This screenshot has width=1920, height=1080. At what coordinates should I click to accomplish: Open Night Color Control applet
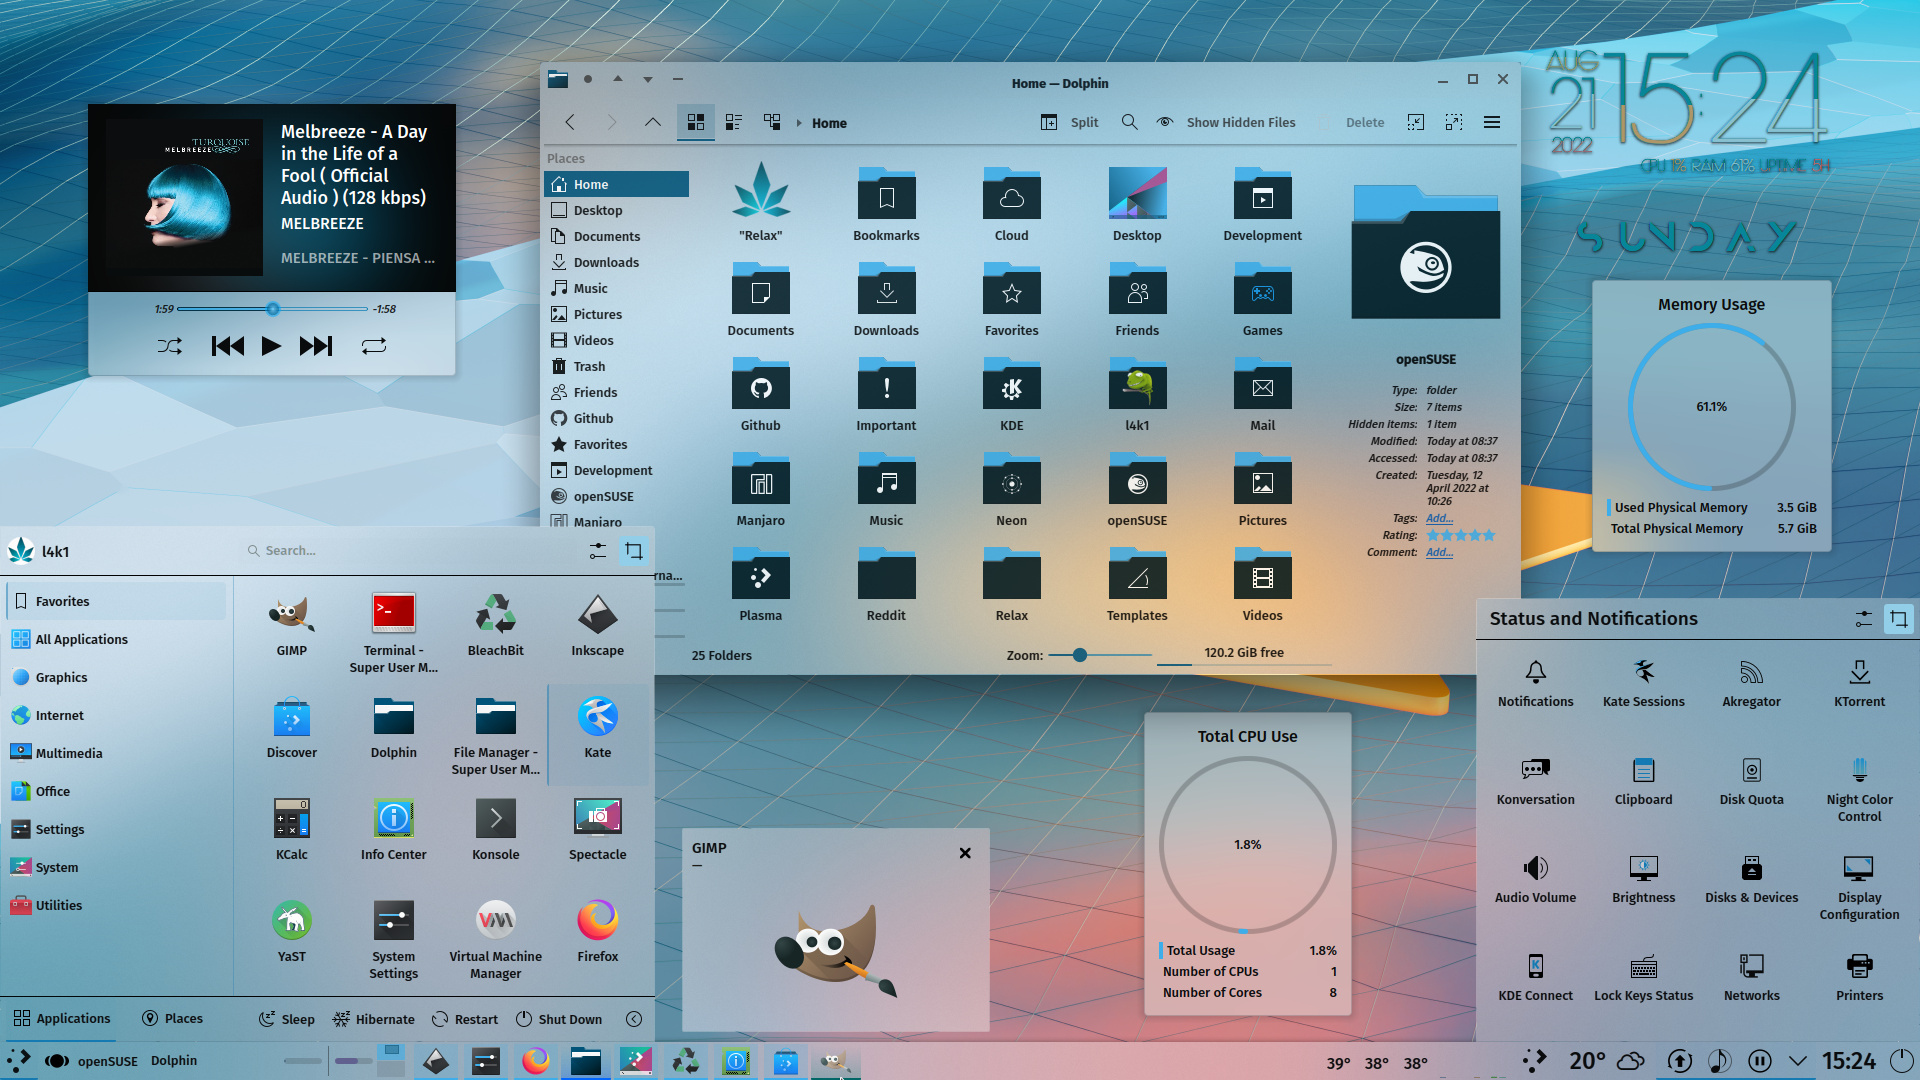point(1860,789)
